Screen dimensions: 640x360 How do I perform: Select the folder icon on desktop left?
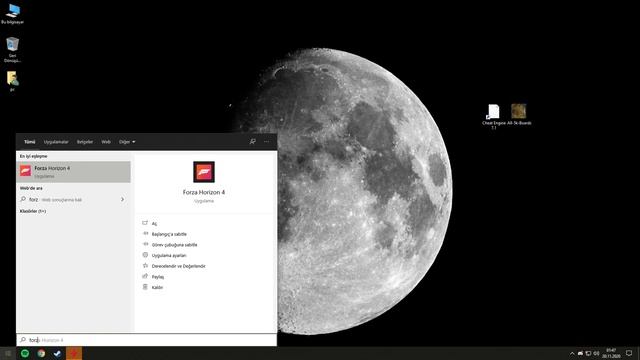(12, 81)
